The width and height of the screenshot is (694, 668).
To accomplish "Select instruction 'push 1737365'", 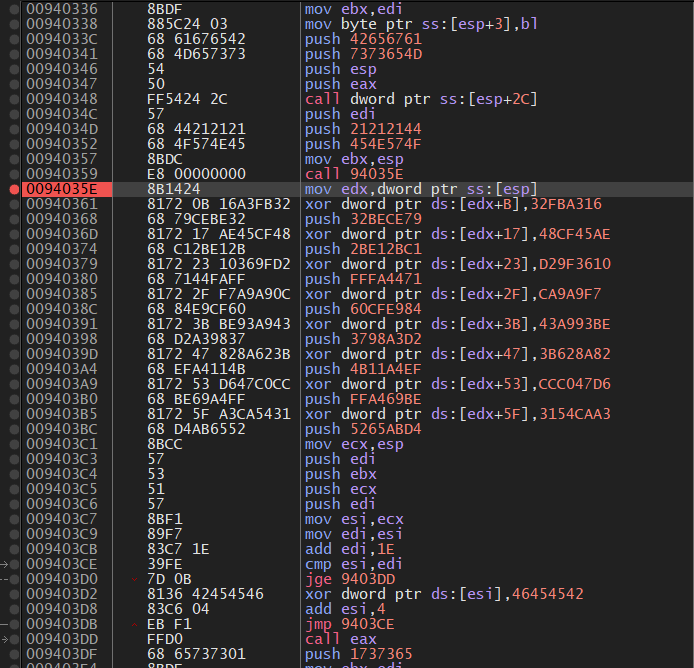I will point(358,655).
